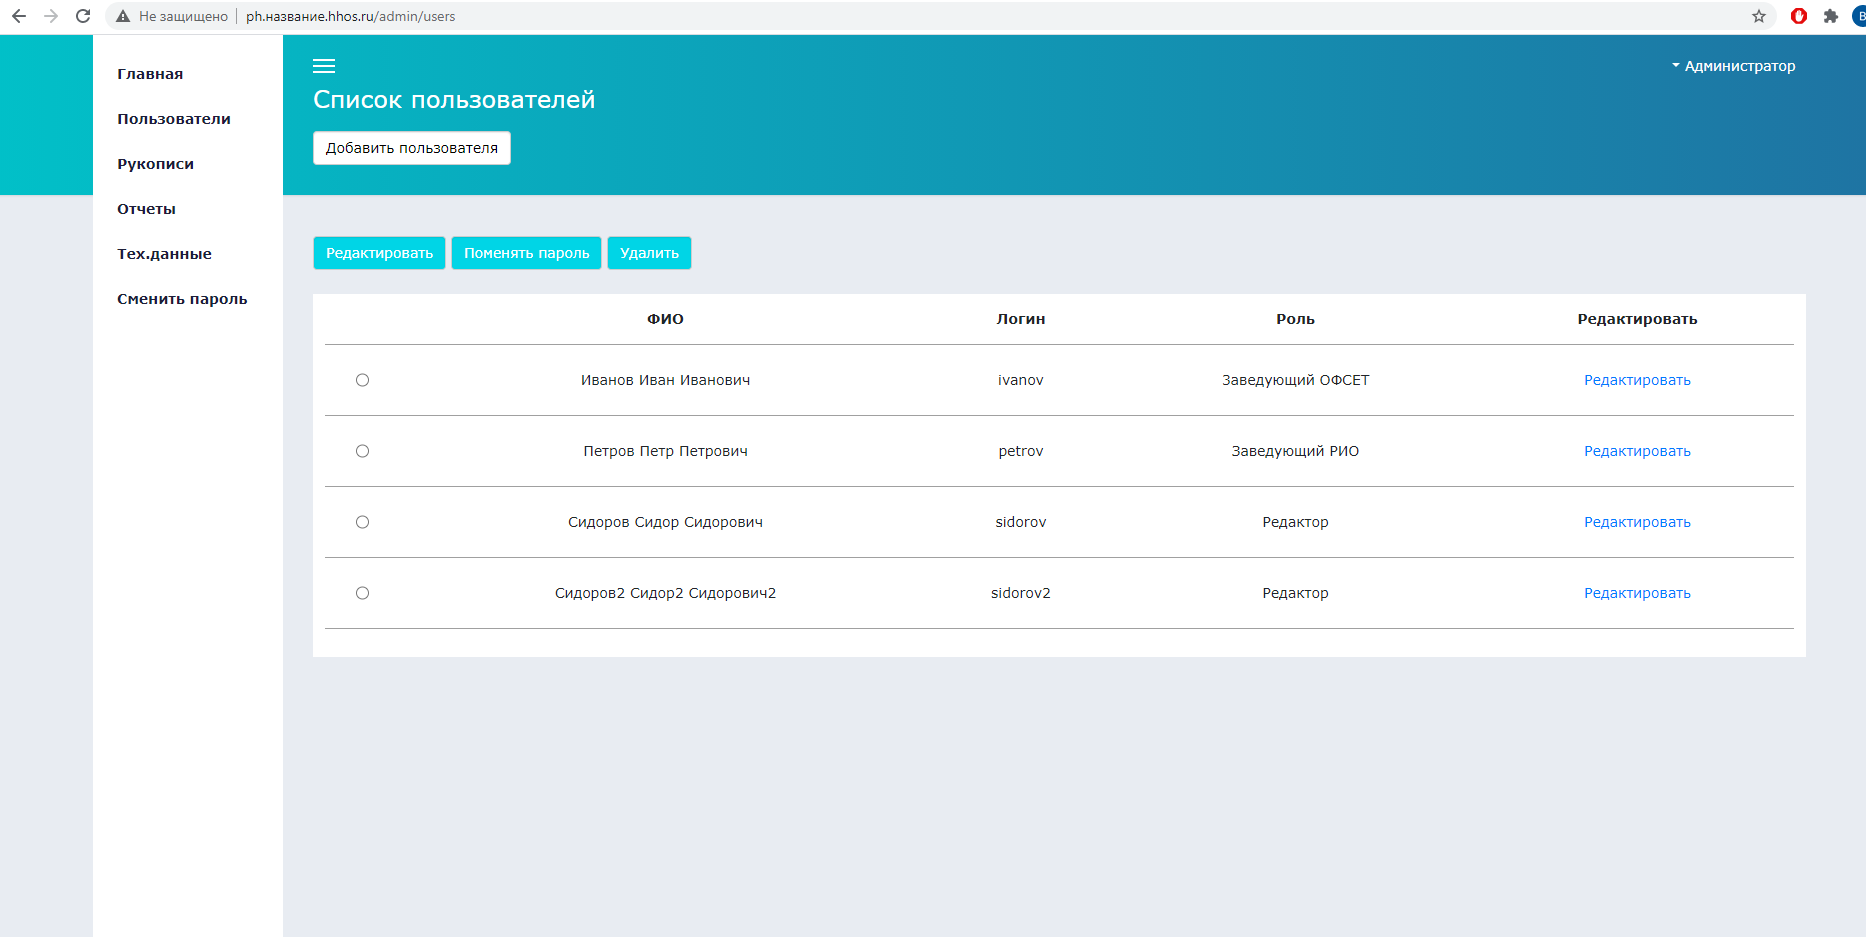Reload the page with refresh icon
Image resolution: width=1866 pixels, height=937 pixels.
pyautogui.click(x=83, y=16)
